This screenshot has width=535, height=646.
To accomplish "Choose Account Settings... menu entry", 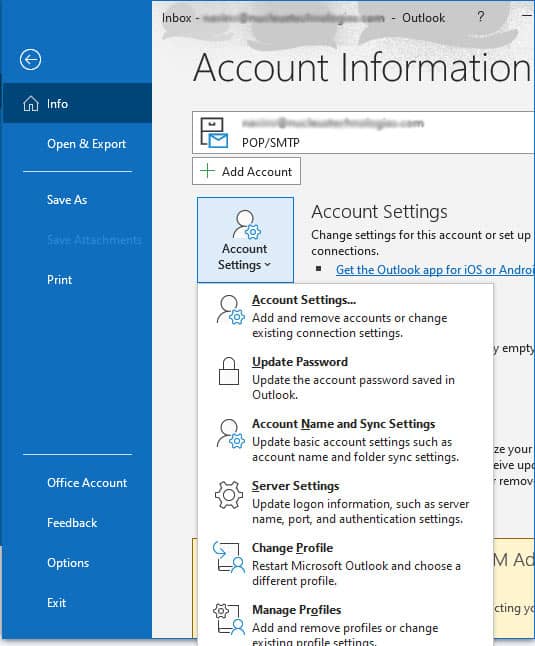I will [x=345, y=316].
